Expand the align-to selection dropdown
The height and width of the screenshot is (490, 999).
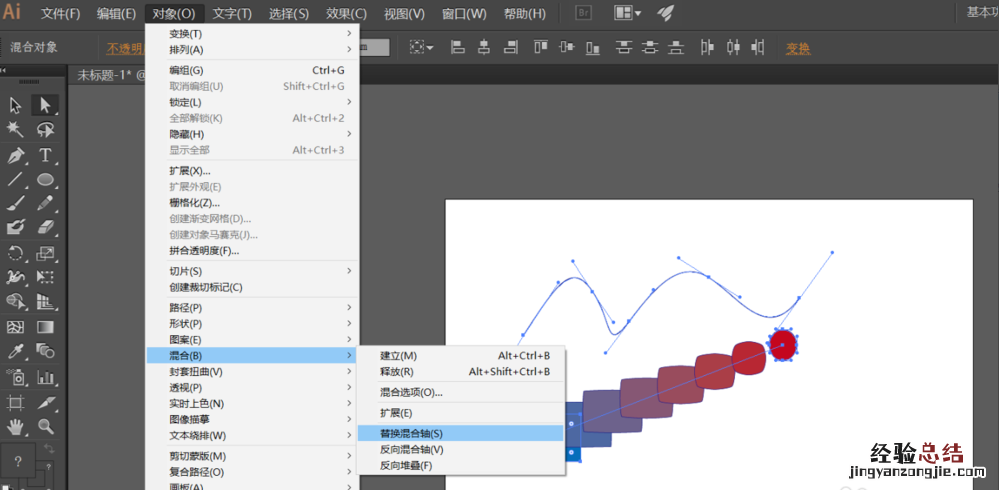(421, 47)
